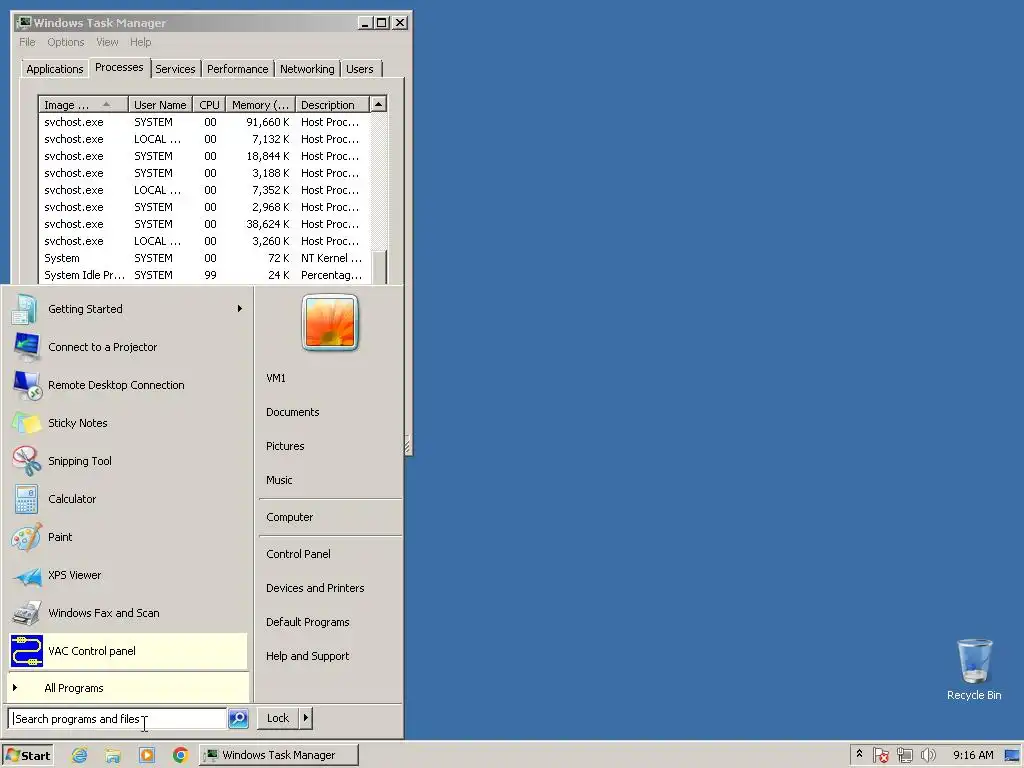The height and width of the screenshot is (768, 1024).
Task: Click the Lock button
Action: point(278,718)
